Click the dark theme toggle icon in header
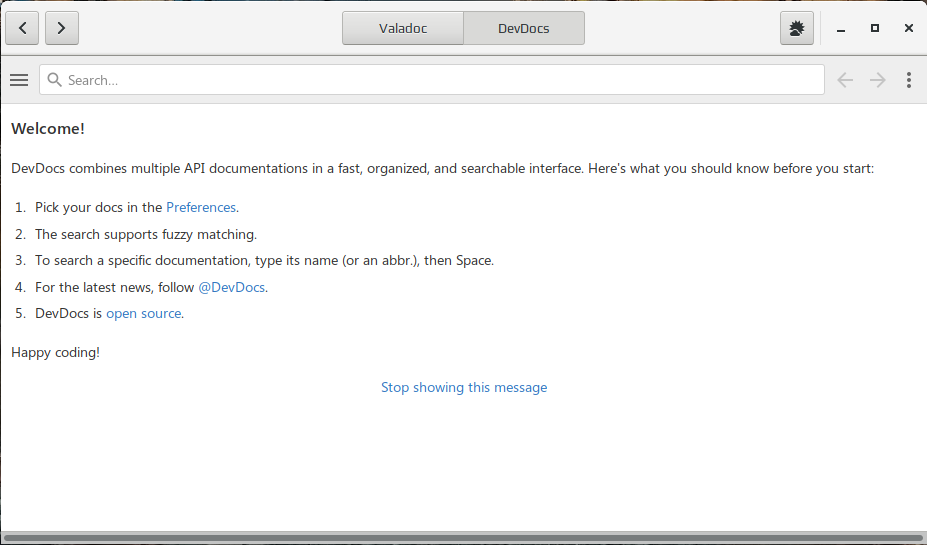Image resolution: width=927 pixels, height=545 pixels. (796, 28)
